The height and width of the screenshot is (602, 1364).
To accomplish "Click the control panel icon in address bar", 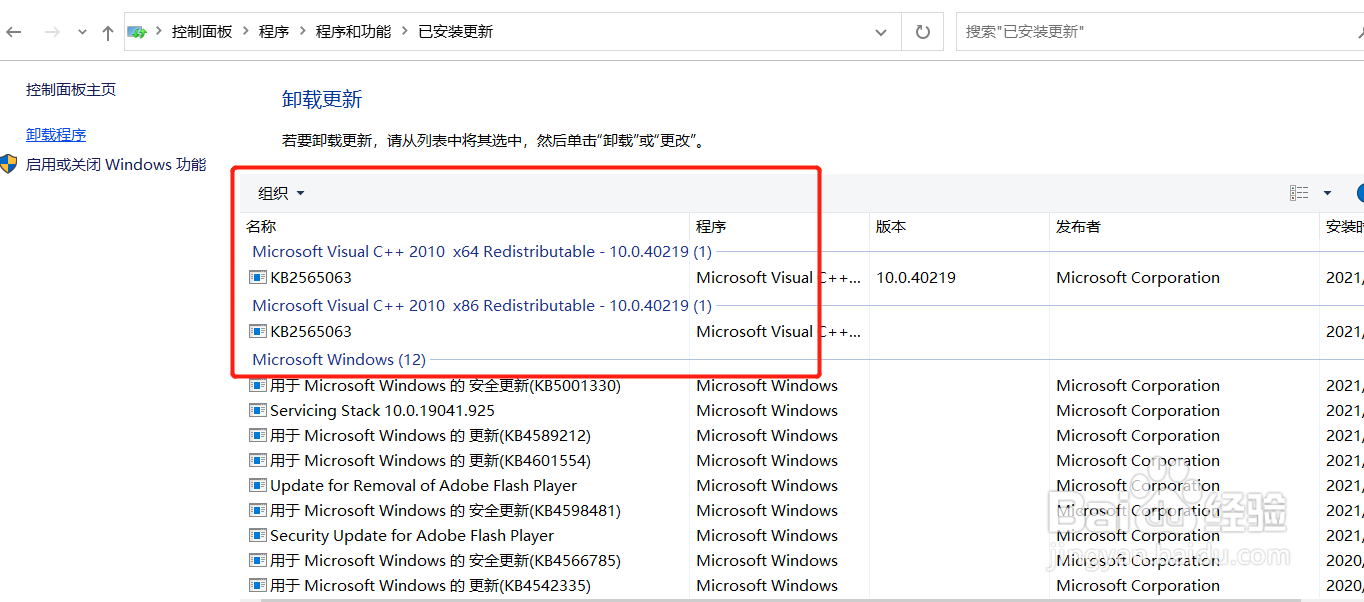I will click(137, 32).
